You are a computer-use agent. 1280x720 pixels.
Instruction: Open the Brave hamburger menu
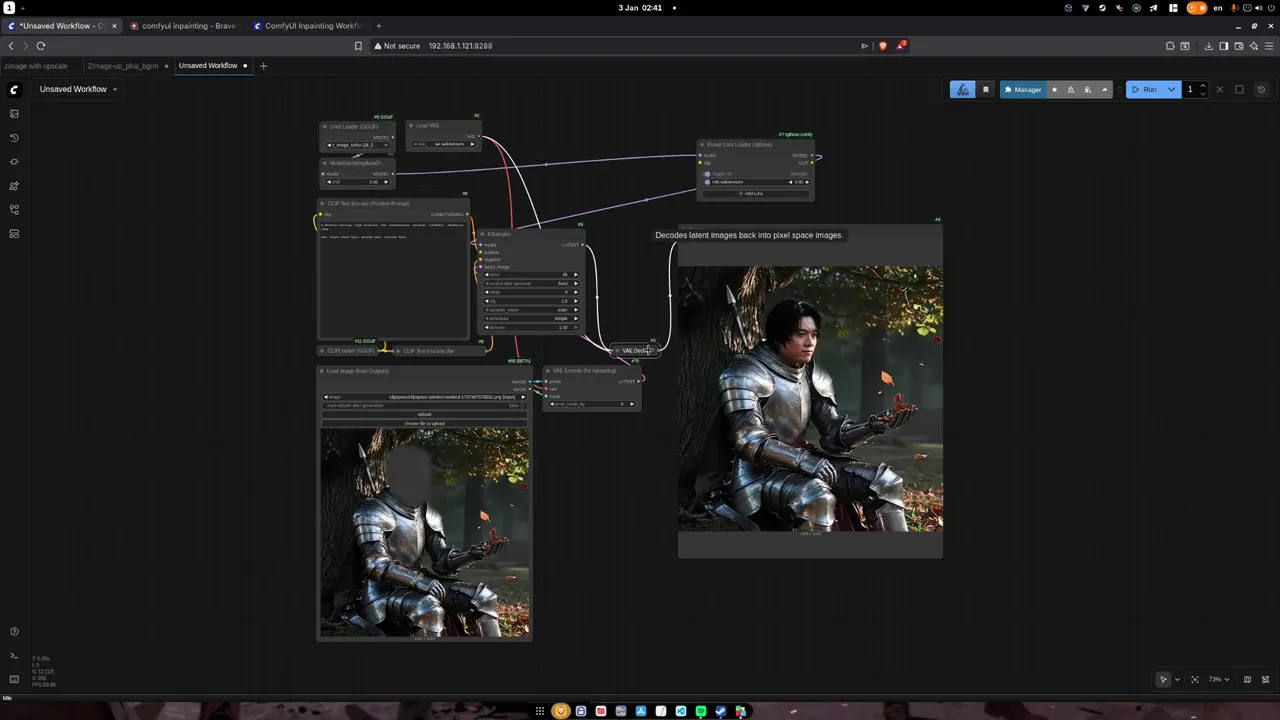[x=1270, y=46]
